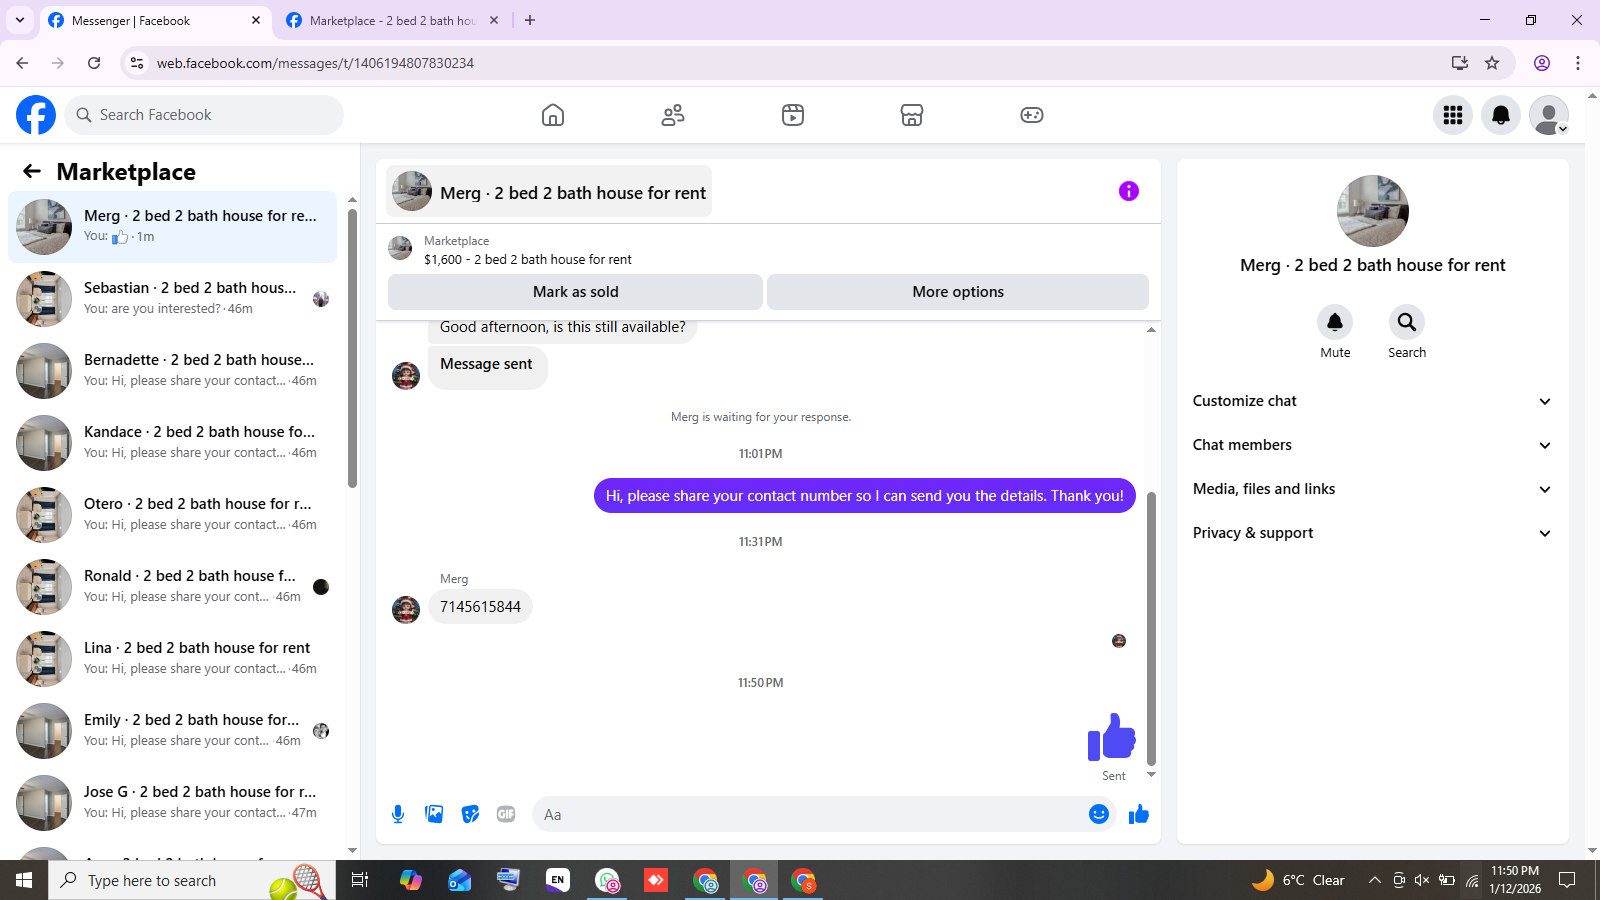Open Kandace conversation in list
This screenshot has height=900, width=1600.
[173, 443]
